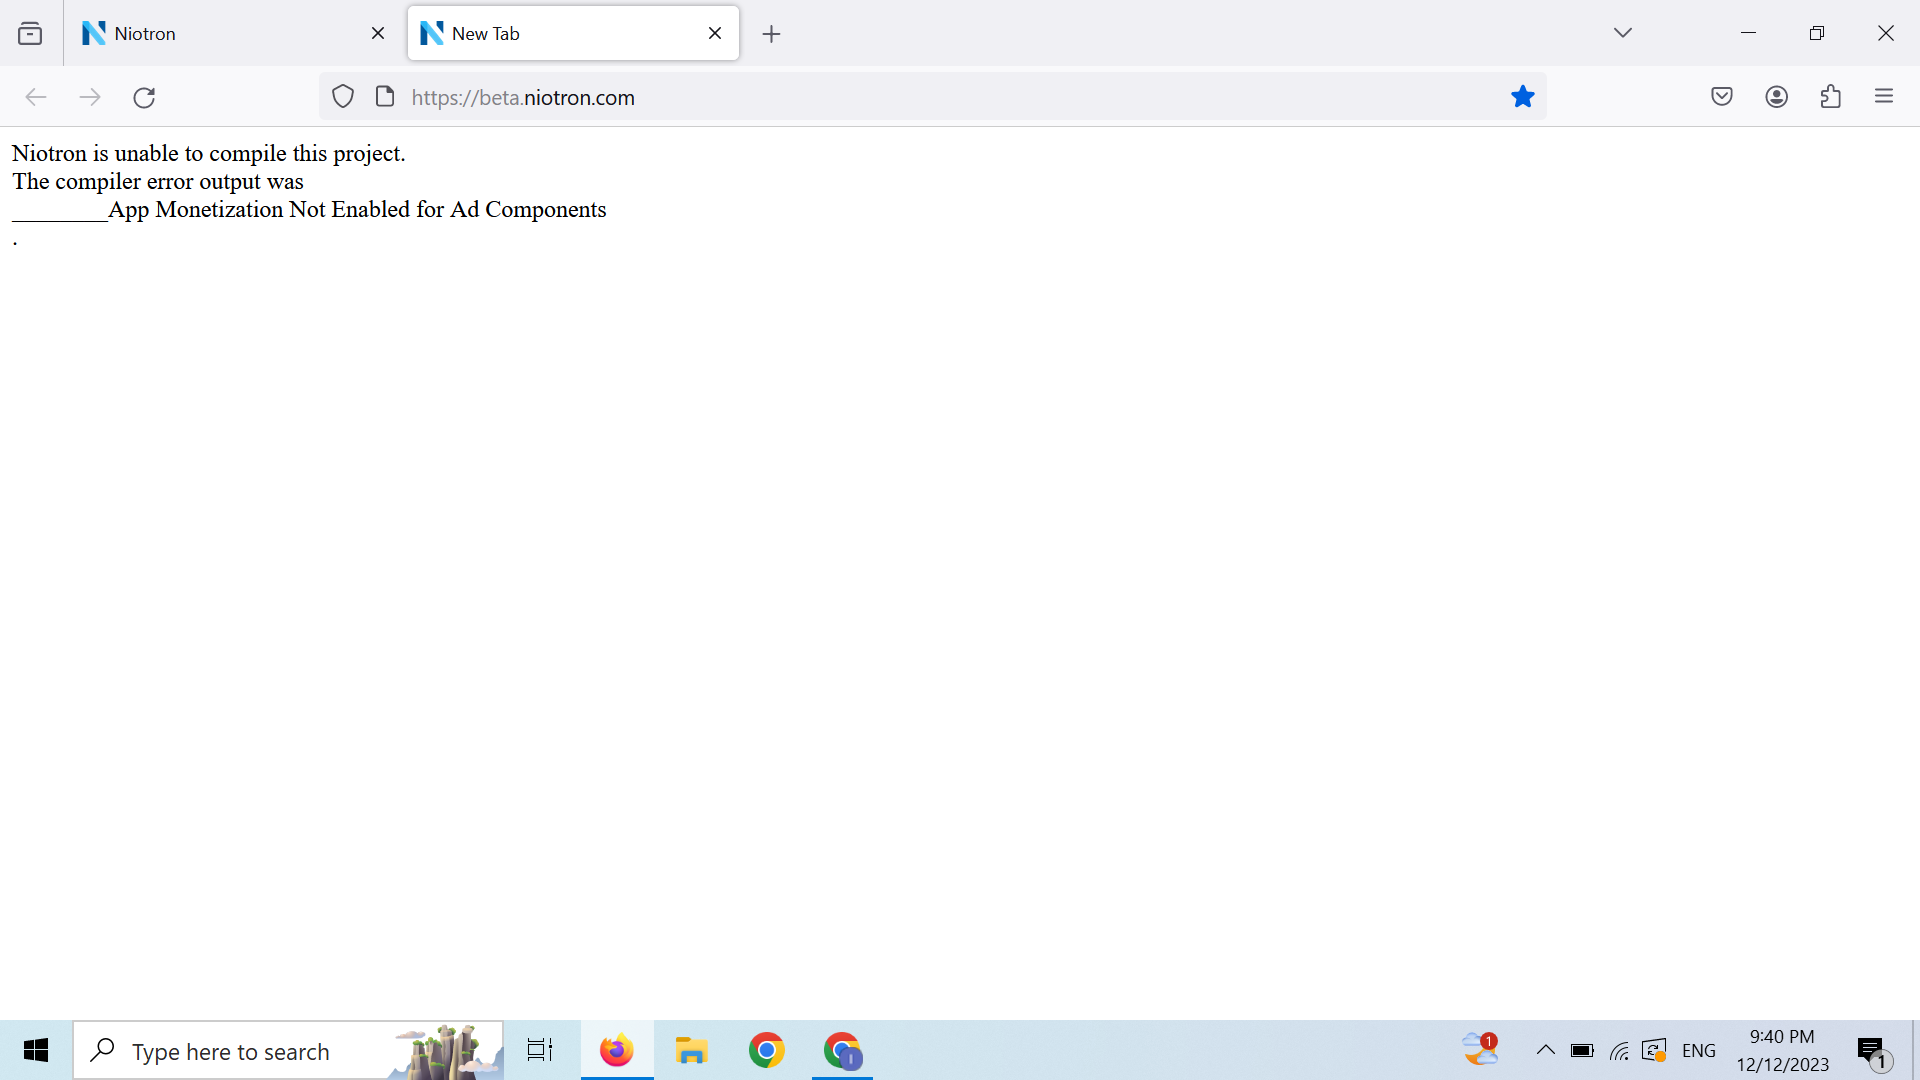Minimize the Firefox window
This screenshot has height=1080, width=1920.
coord(1748,33)
